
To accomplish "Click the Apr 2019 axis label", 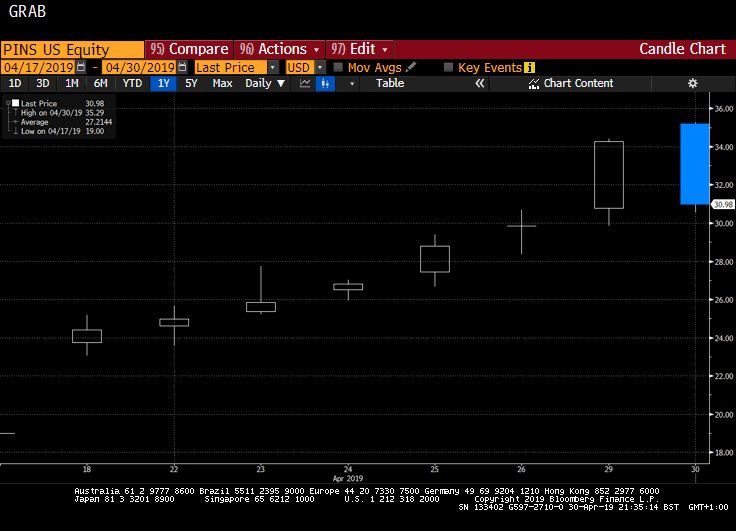I will (x=348, y=478).
